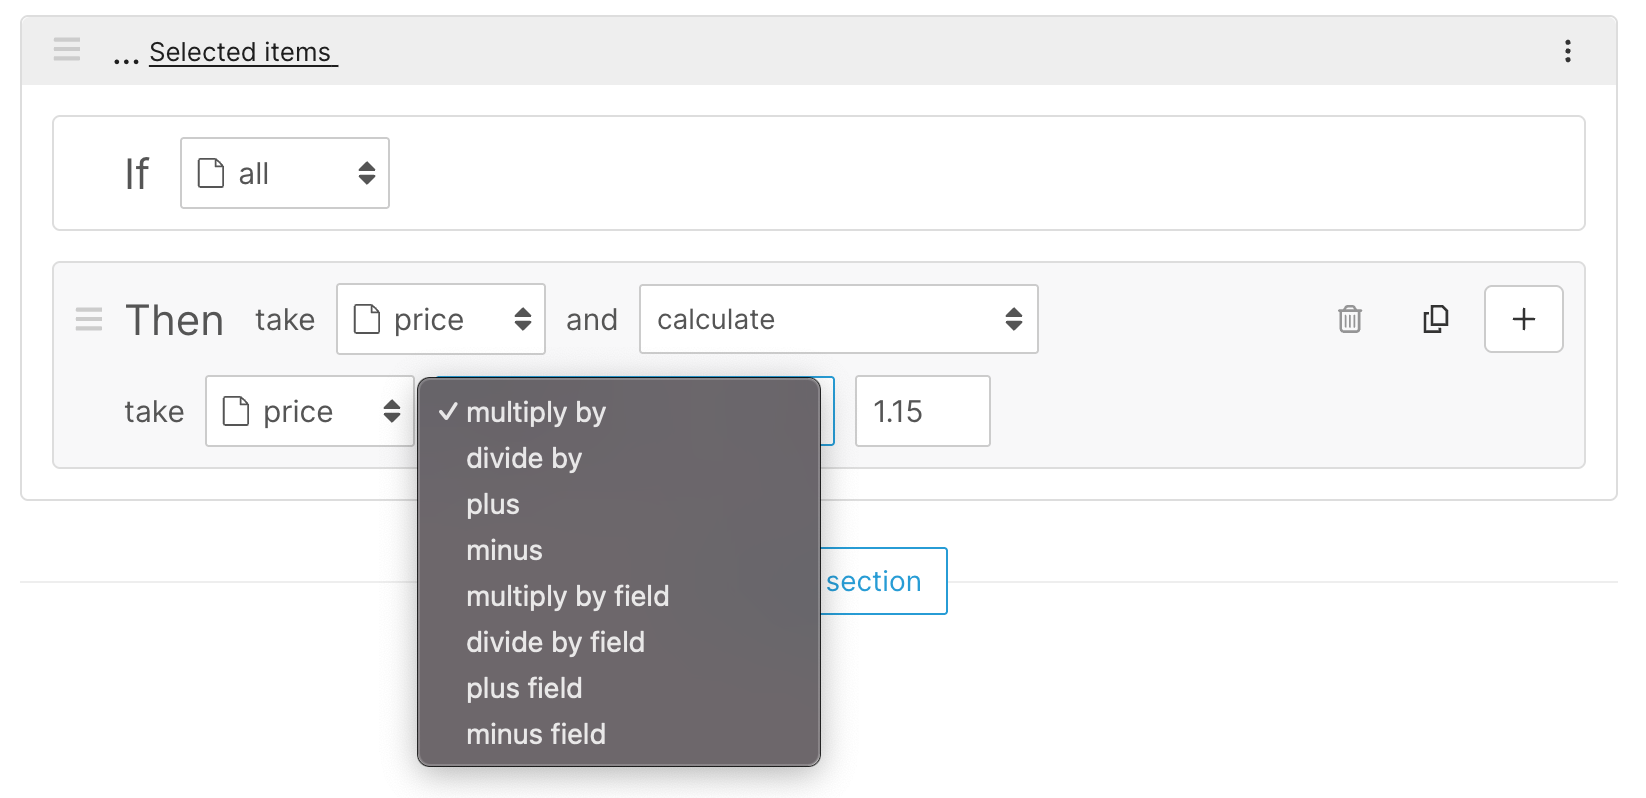Grab the section drag handle in header
Image resolution: width=1646 pixels, height=798 pixels.
point(67,49)
